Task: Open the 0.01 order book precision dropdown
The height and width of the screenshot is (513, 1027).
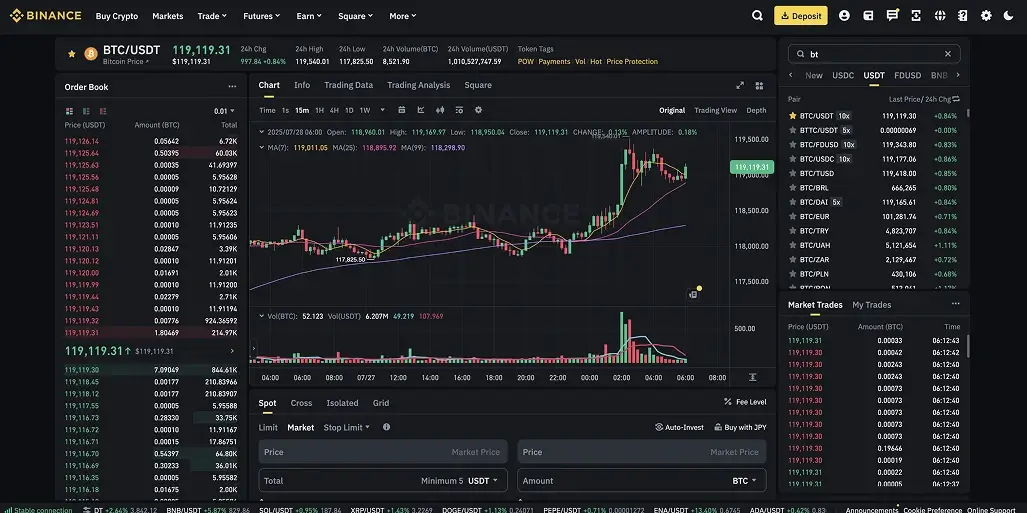Action: click(224, 111)
